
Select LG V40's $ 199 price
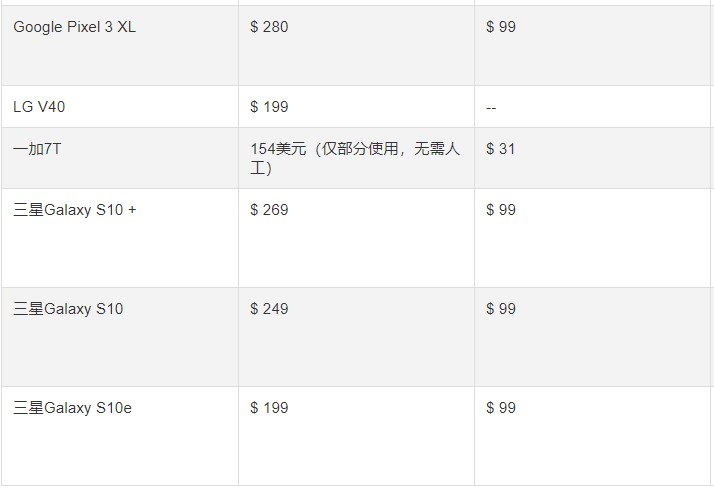click(269, 107)
